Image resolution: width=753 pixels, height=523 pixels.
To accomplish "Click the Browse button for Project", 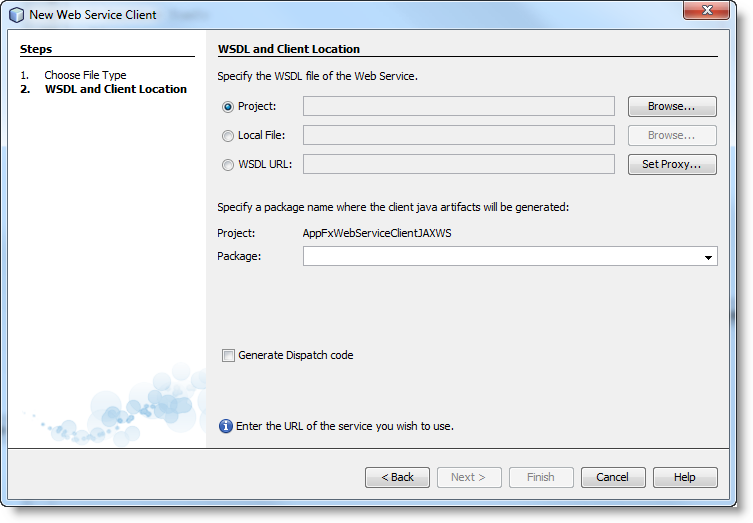I will pos(672,107).
